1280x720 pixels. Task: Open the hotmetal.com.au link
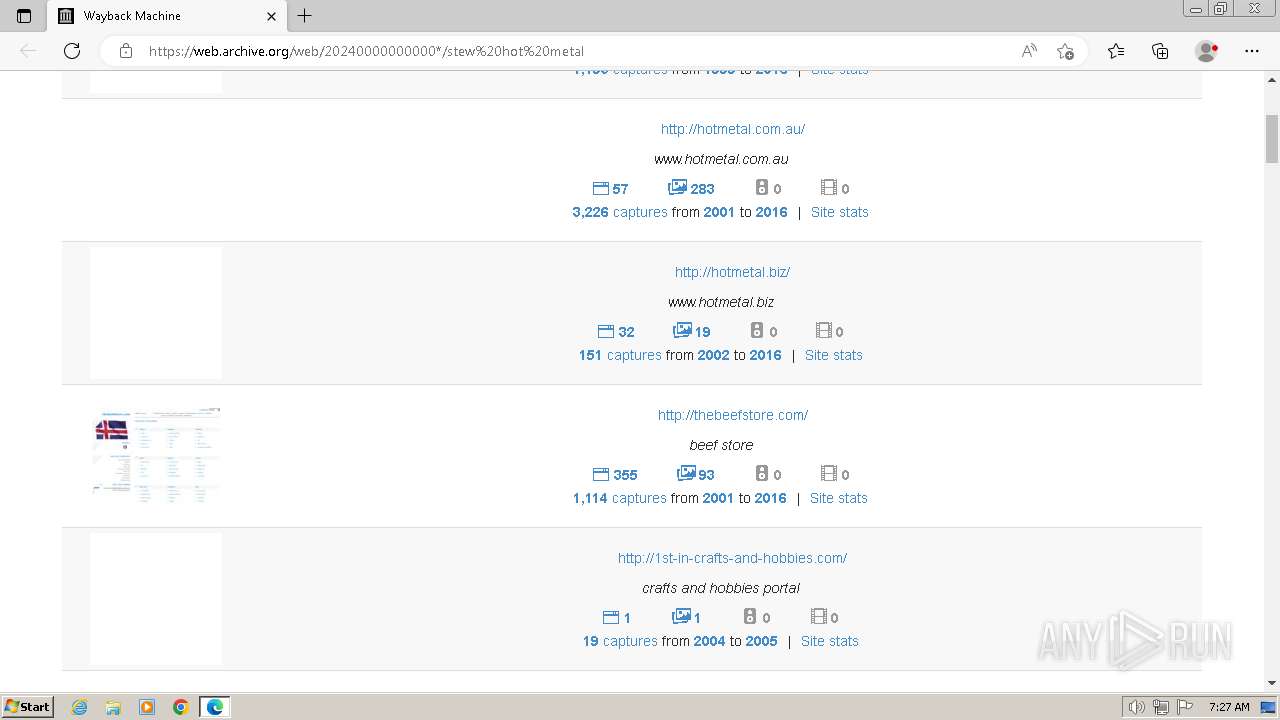point(733,129)
